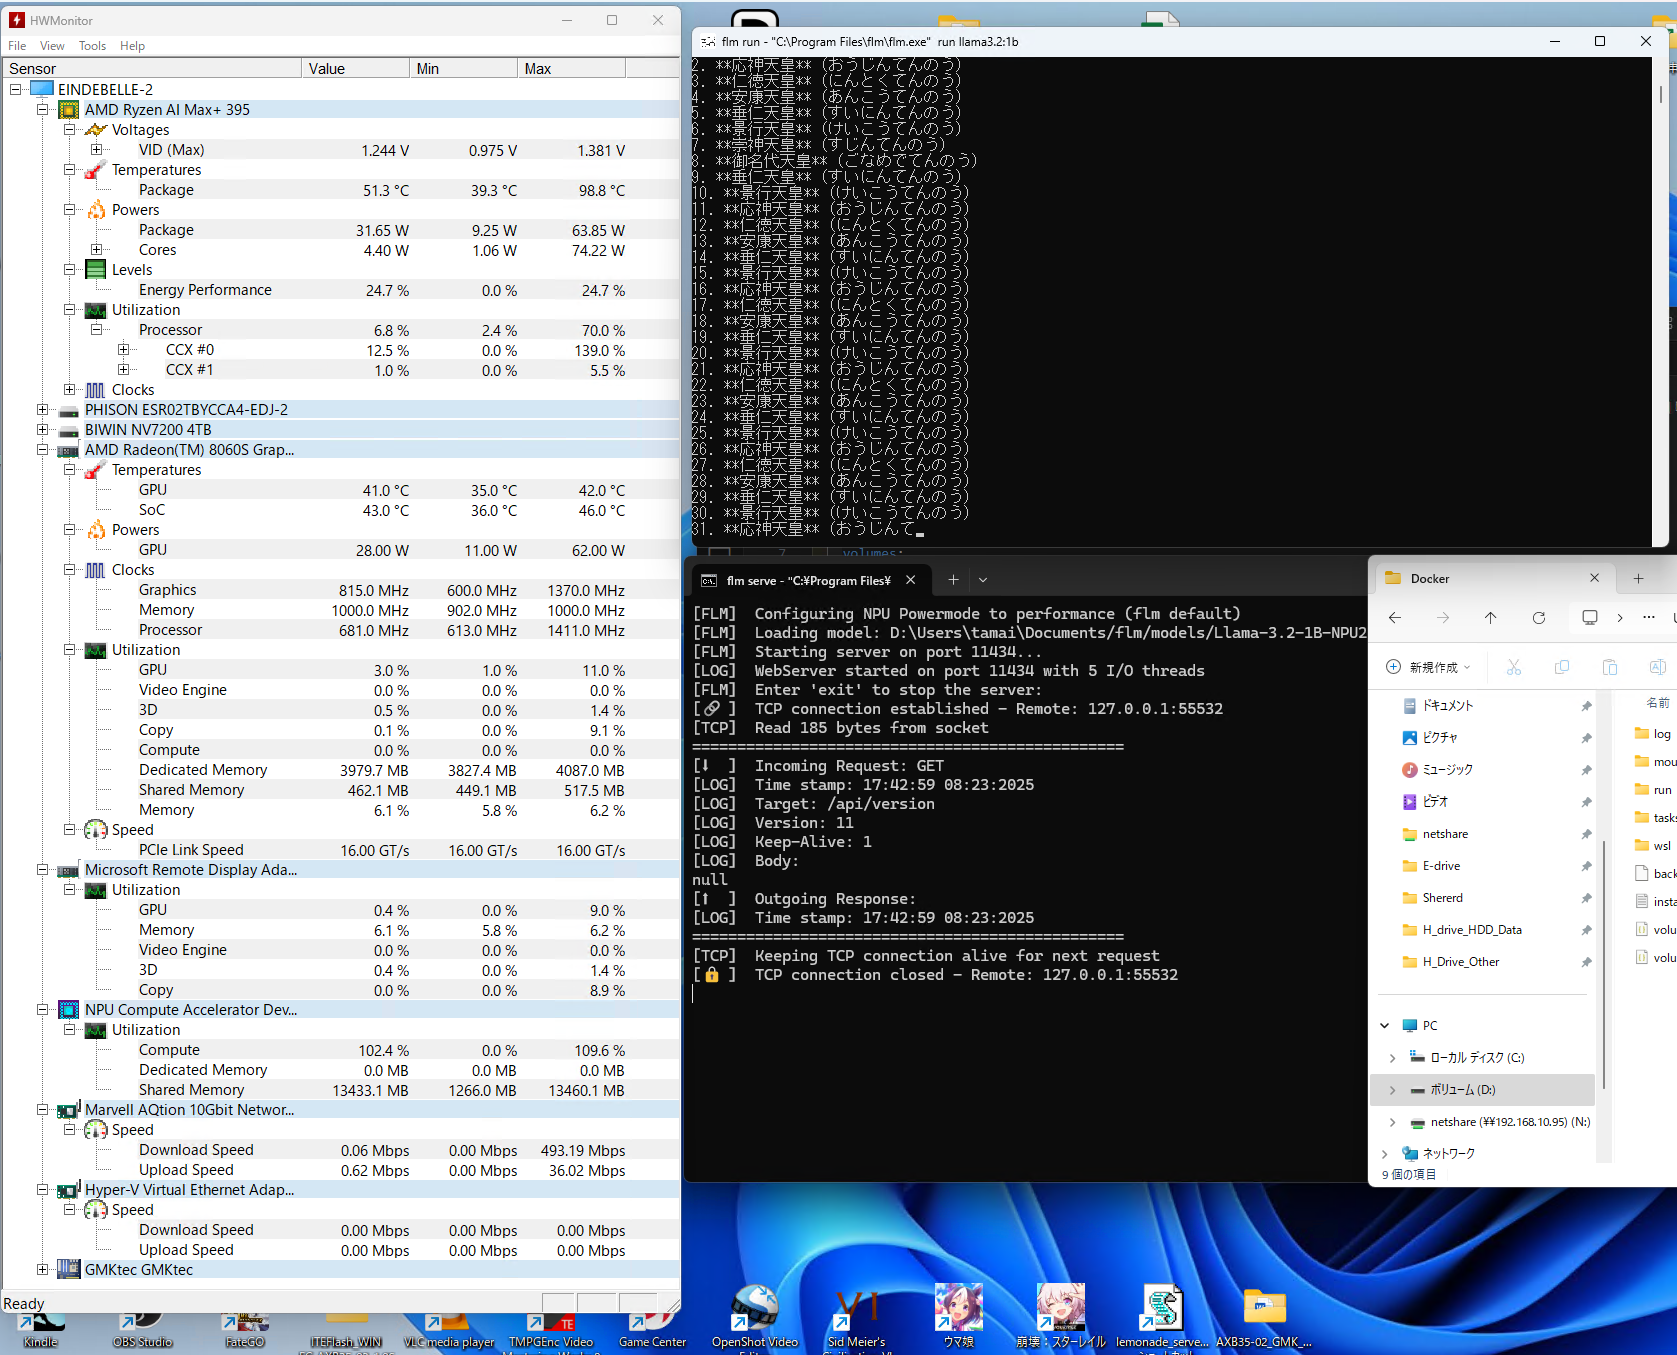
Task: Click the Marvell AQtion network adapter icon
Action: coord(69,1110)
